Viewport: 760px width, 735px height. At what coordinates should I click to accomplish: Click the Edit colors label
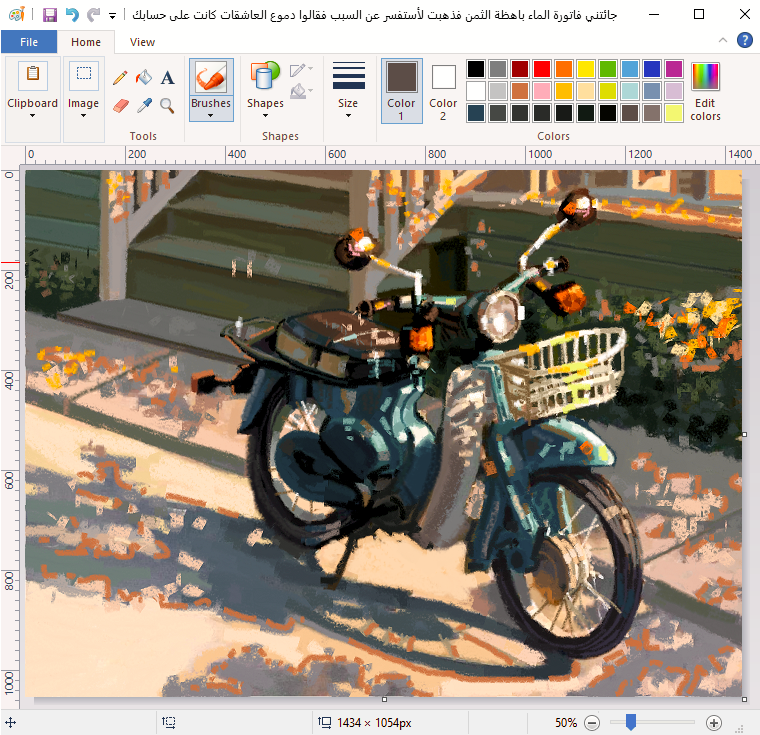705,110
